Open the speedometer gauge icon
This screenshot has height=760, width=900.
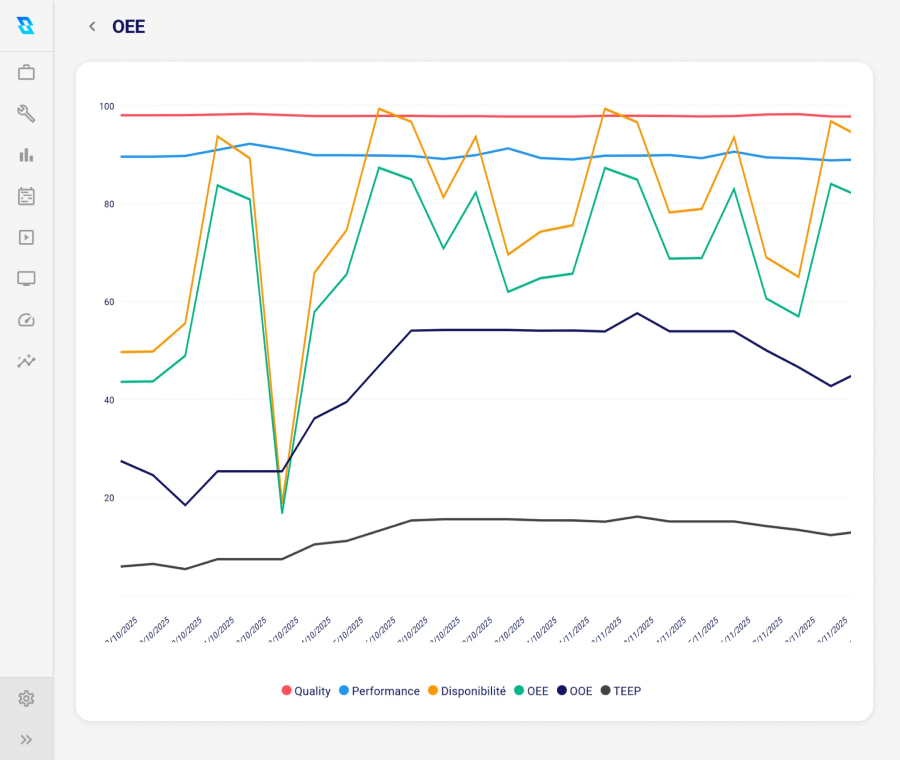(26, 320)
